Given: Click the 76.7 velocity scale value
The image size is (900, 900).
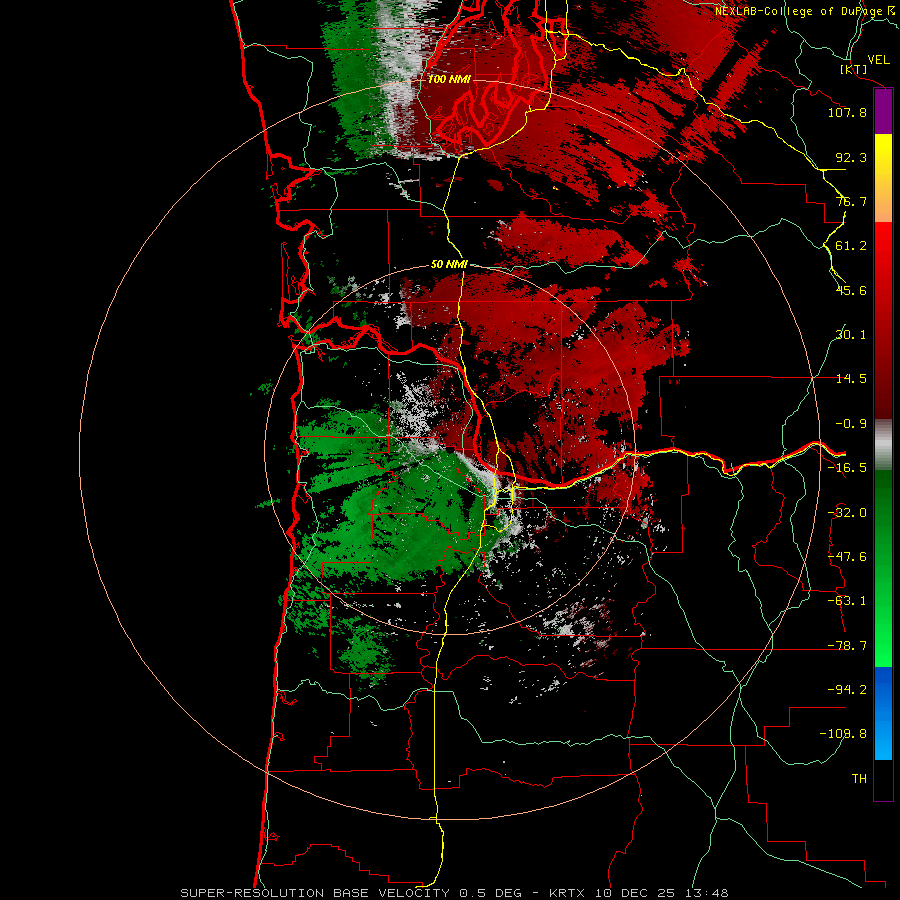Looking at the screenshot, I should (x=851, y=201).
